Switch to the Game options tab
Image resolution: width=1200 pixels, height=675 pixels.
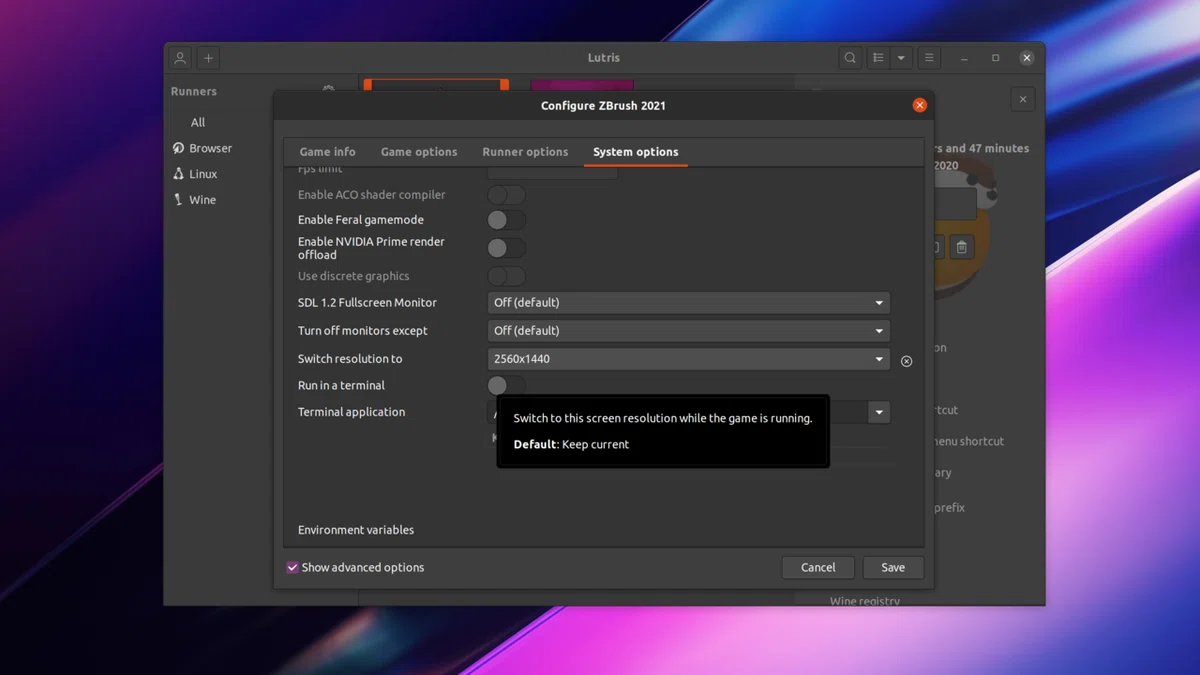(x=419, y=152)
